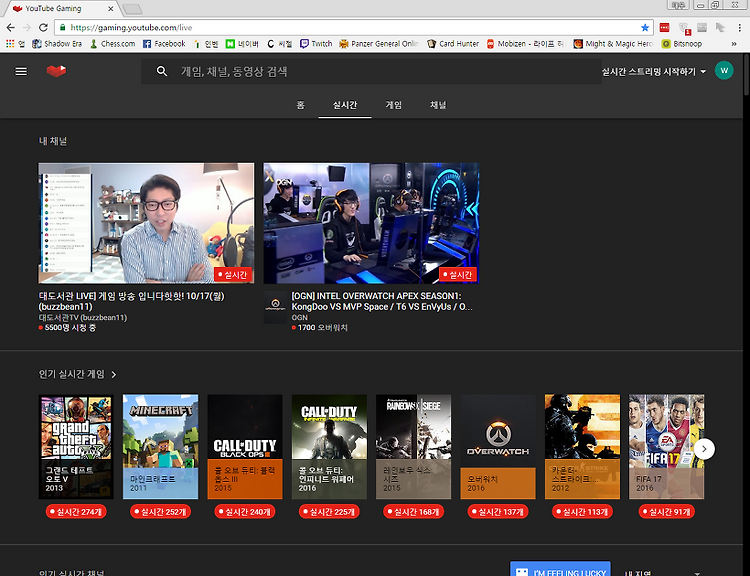The width and height of the screenshot is (750, 576).
Task: Select the YouTube Gaming browser tab
Action: (60, 9)
